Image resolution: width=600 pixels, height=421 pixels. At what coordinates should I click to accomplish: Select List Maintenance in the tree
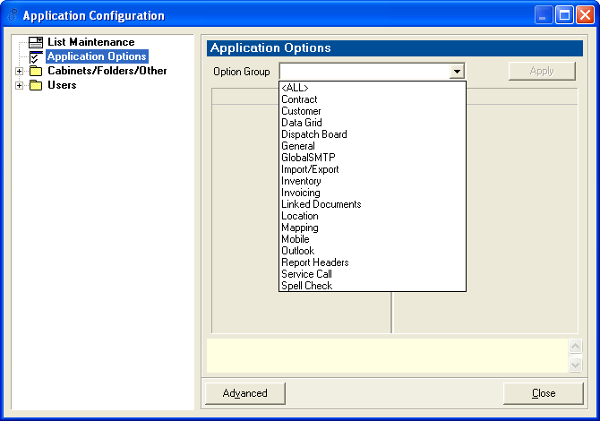[x=91, y=42]
